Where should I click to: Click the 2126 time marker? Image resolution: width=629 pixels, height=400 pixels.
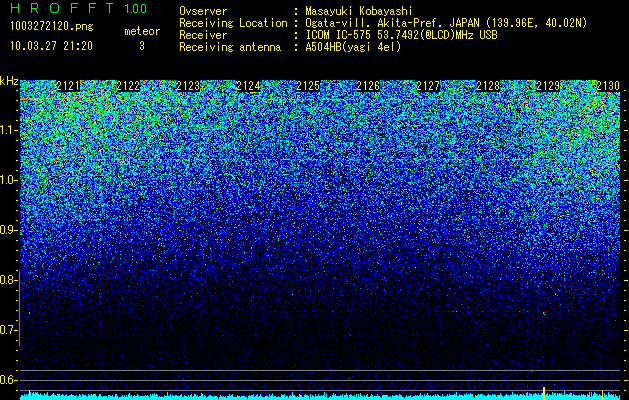368,86
